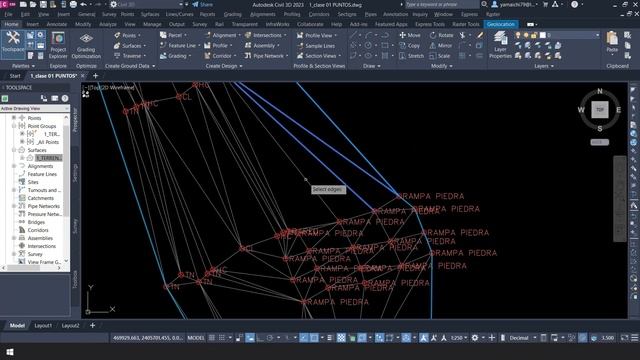The image size is (640, 360).
Task: Switch to the Home ribbon tab
Action: point(11,24)
